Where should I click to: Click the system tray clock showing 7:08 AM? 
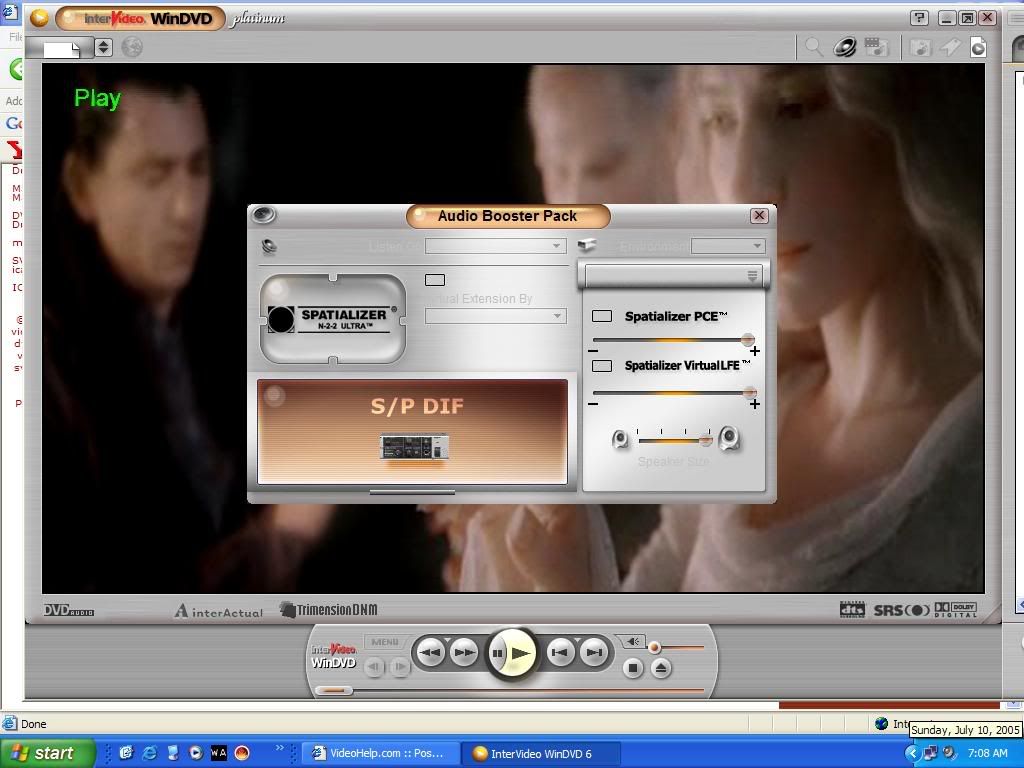pyautogui.click(x=987, y=753)
